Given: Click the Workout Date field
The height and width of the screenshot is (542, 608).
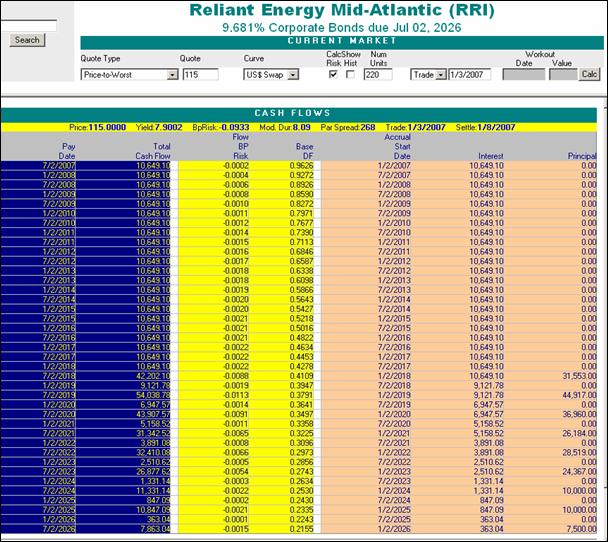Looking at the screenshot, I should click(524, 74).
